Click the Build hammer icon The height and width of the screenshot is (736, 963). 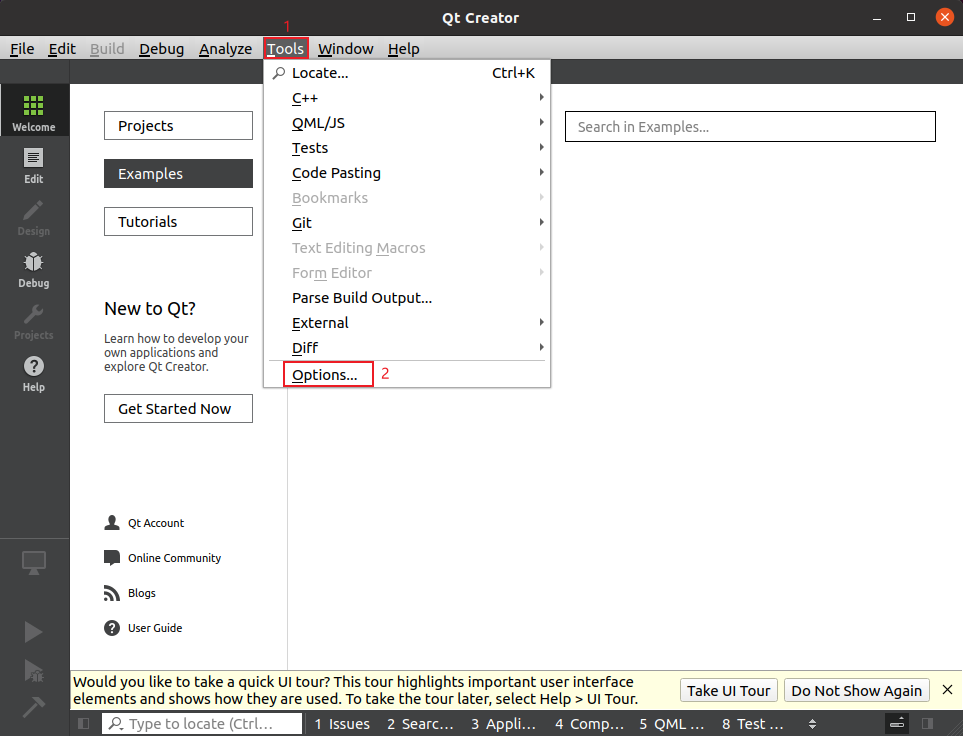pyautogui.click(x=33, y=707)
